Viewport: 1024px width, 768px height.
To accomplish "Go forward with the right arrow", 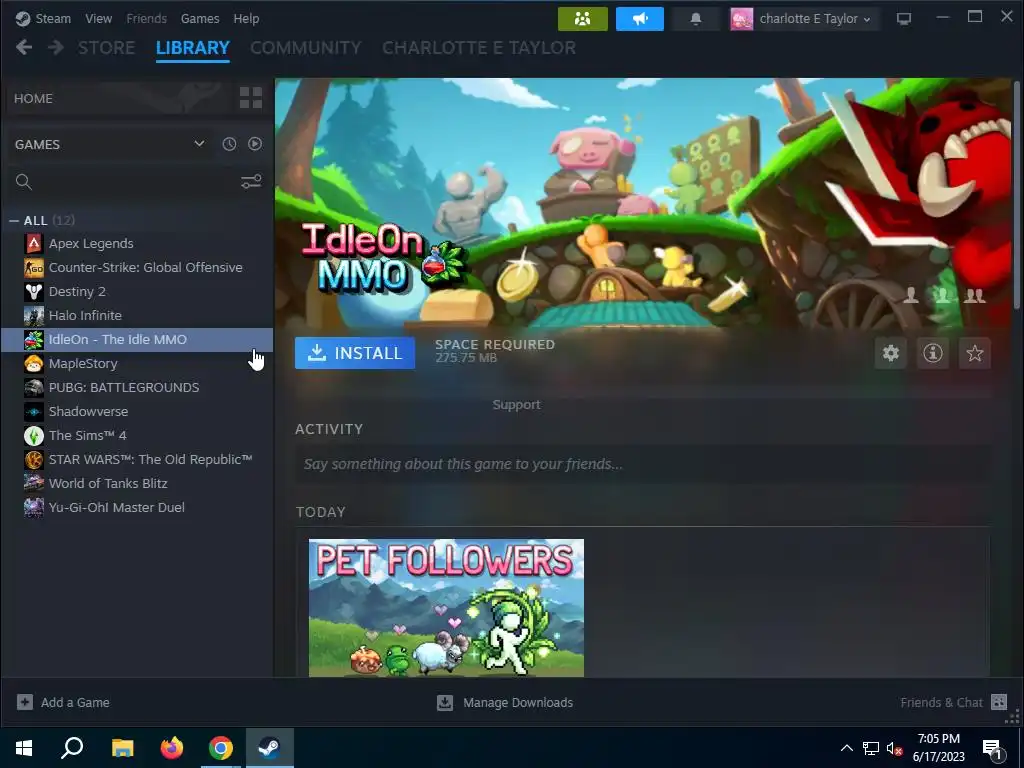I will (56, 48).
